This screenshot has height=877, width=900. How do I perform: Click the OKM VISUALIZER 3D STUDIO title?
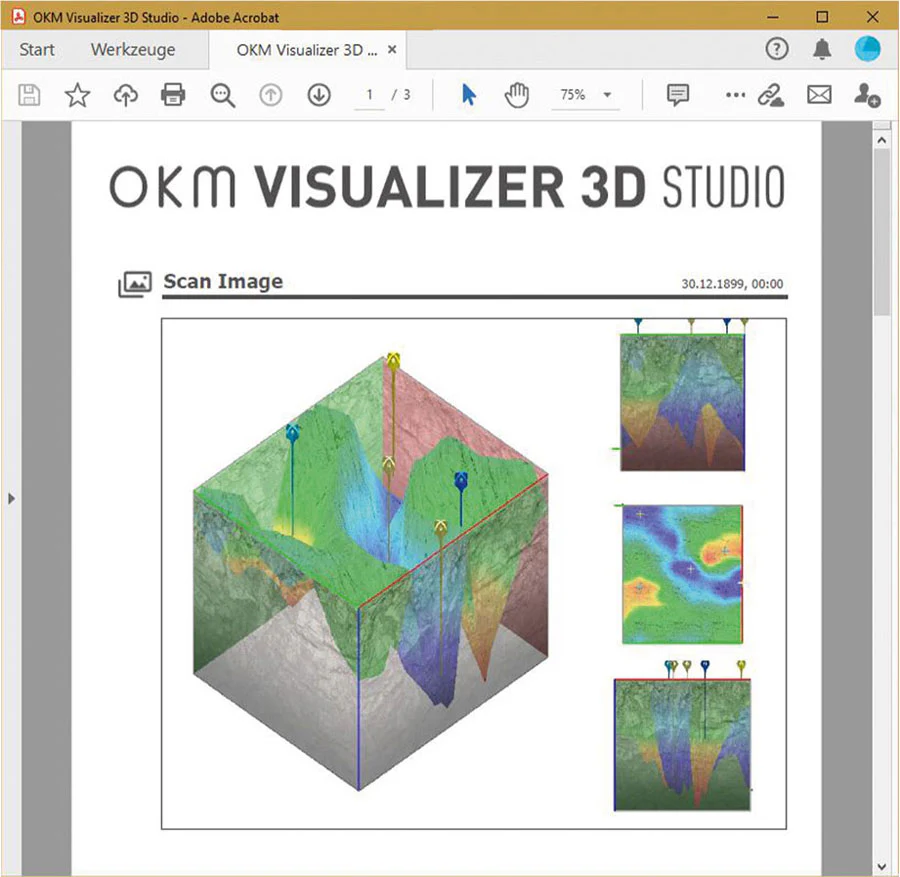[x=447, y=188]
